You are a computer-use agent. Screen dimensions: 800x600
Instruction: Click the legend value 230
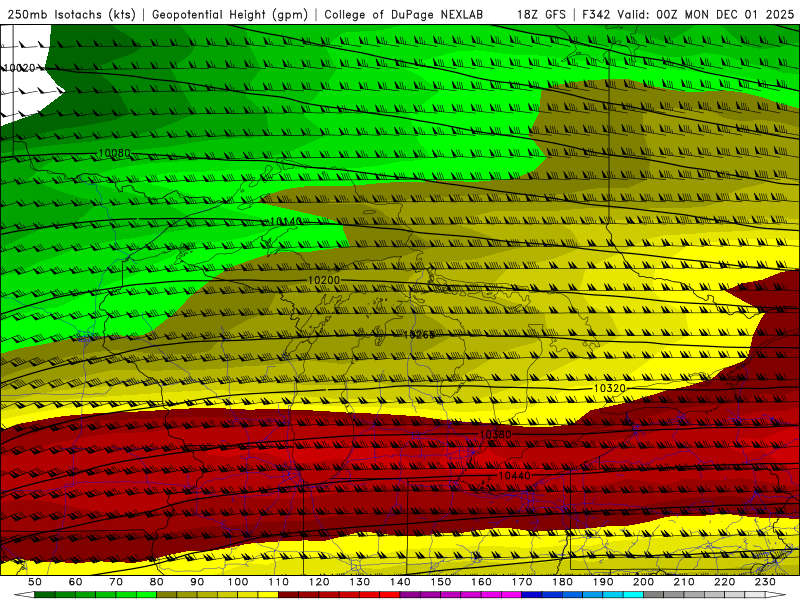[765, 582]
